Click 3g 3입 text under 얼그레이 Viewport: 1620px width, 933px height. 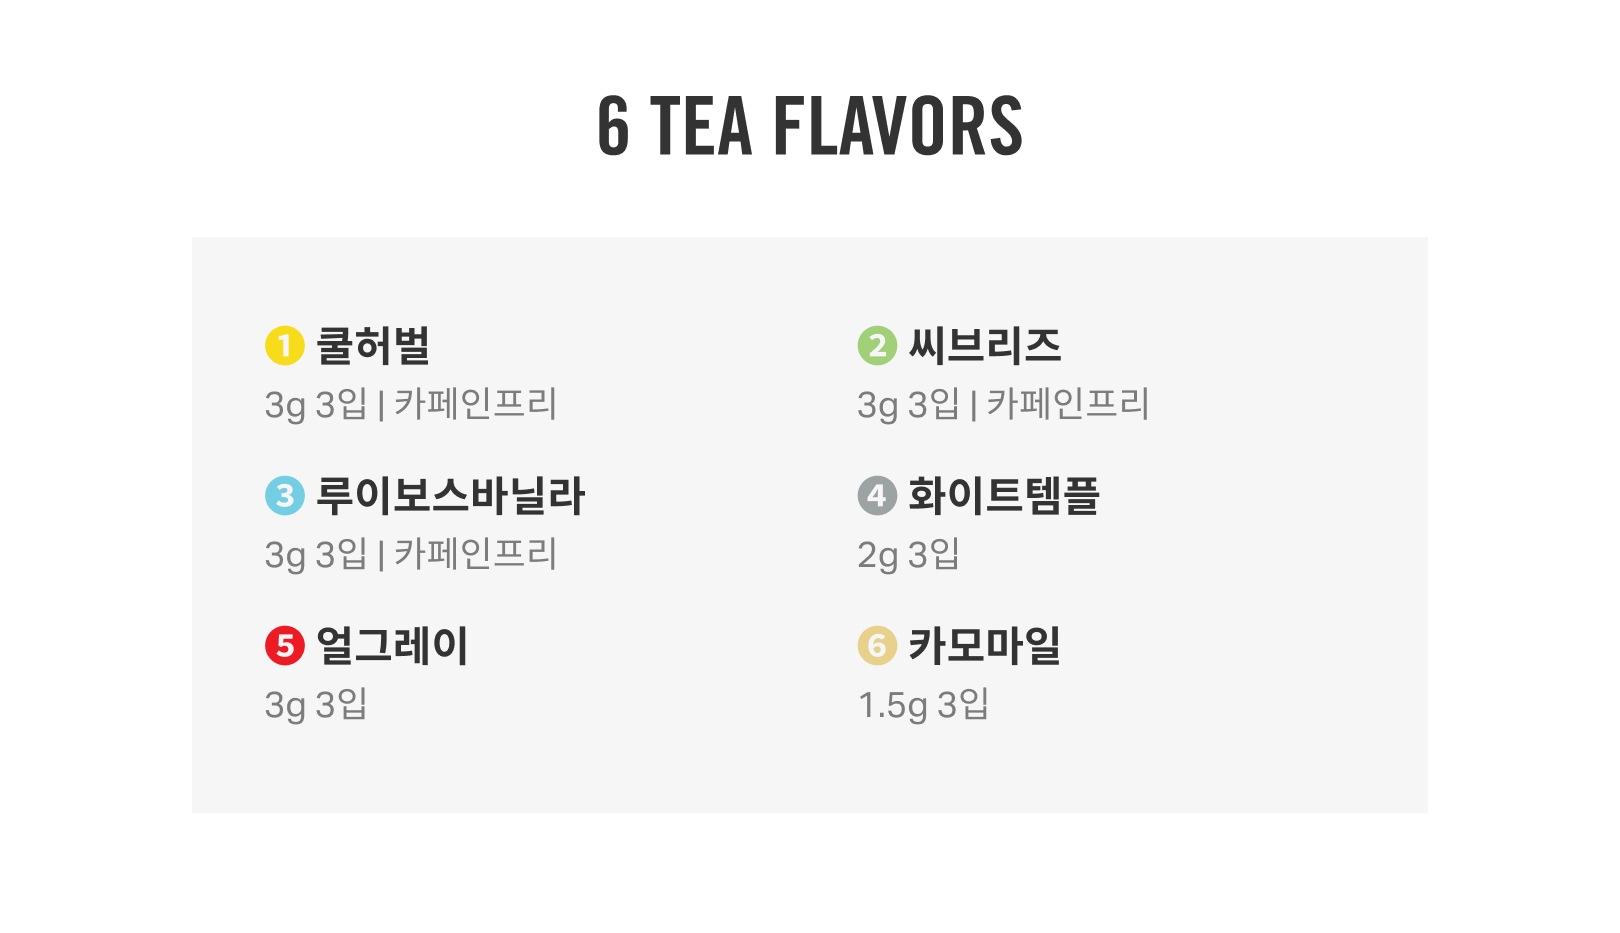pyautogui.click(x=316, y=704)
